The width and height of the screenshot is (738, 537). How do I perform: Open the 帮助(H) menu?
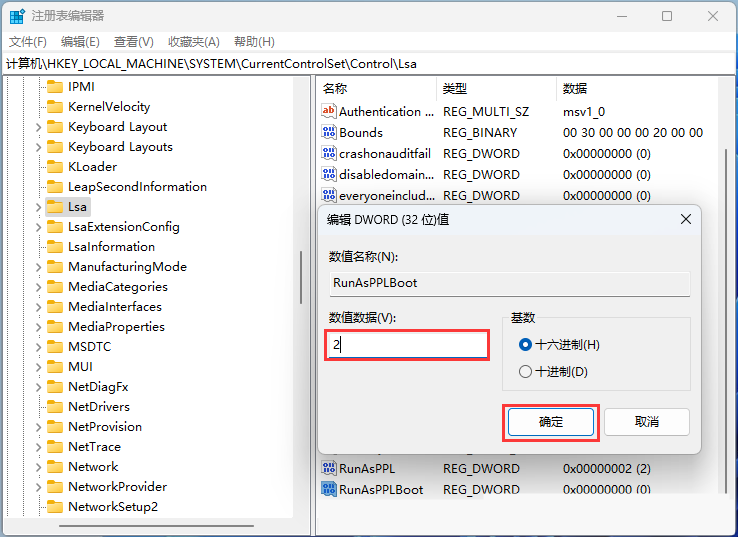point(254,42)
